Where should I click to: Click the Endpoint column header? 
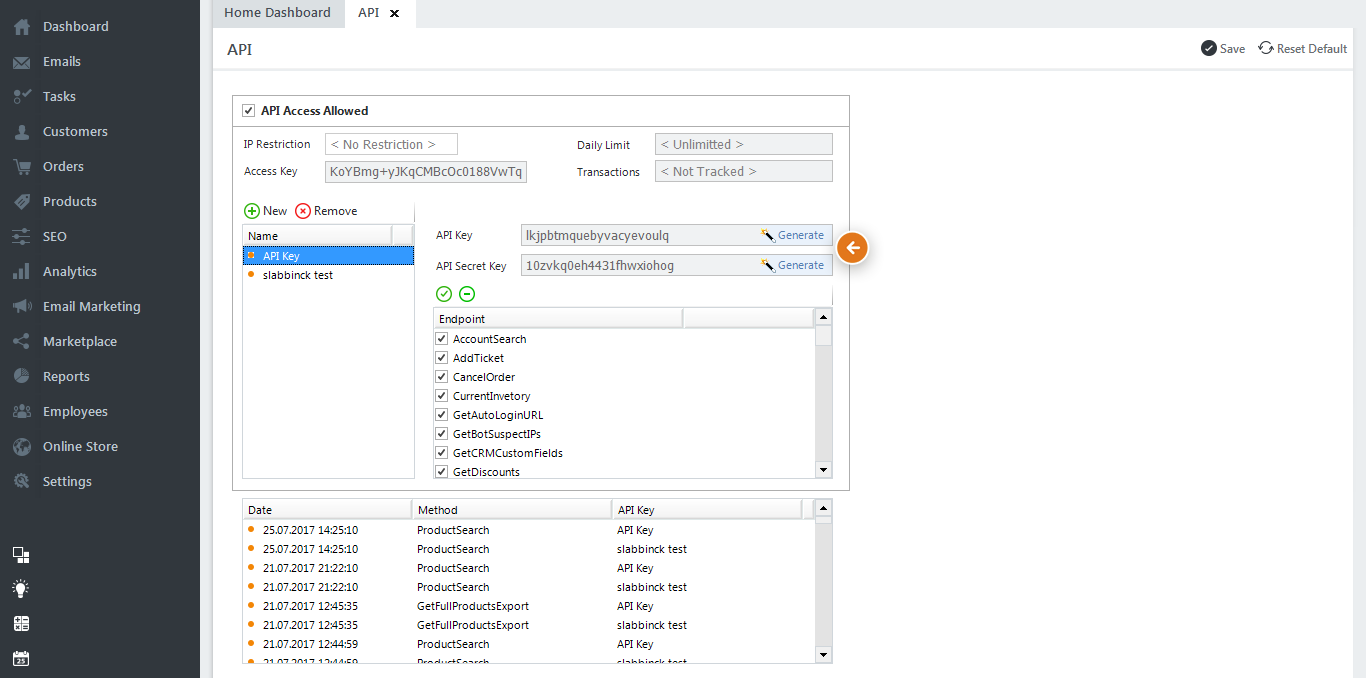pos(558,319)
